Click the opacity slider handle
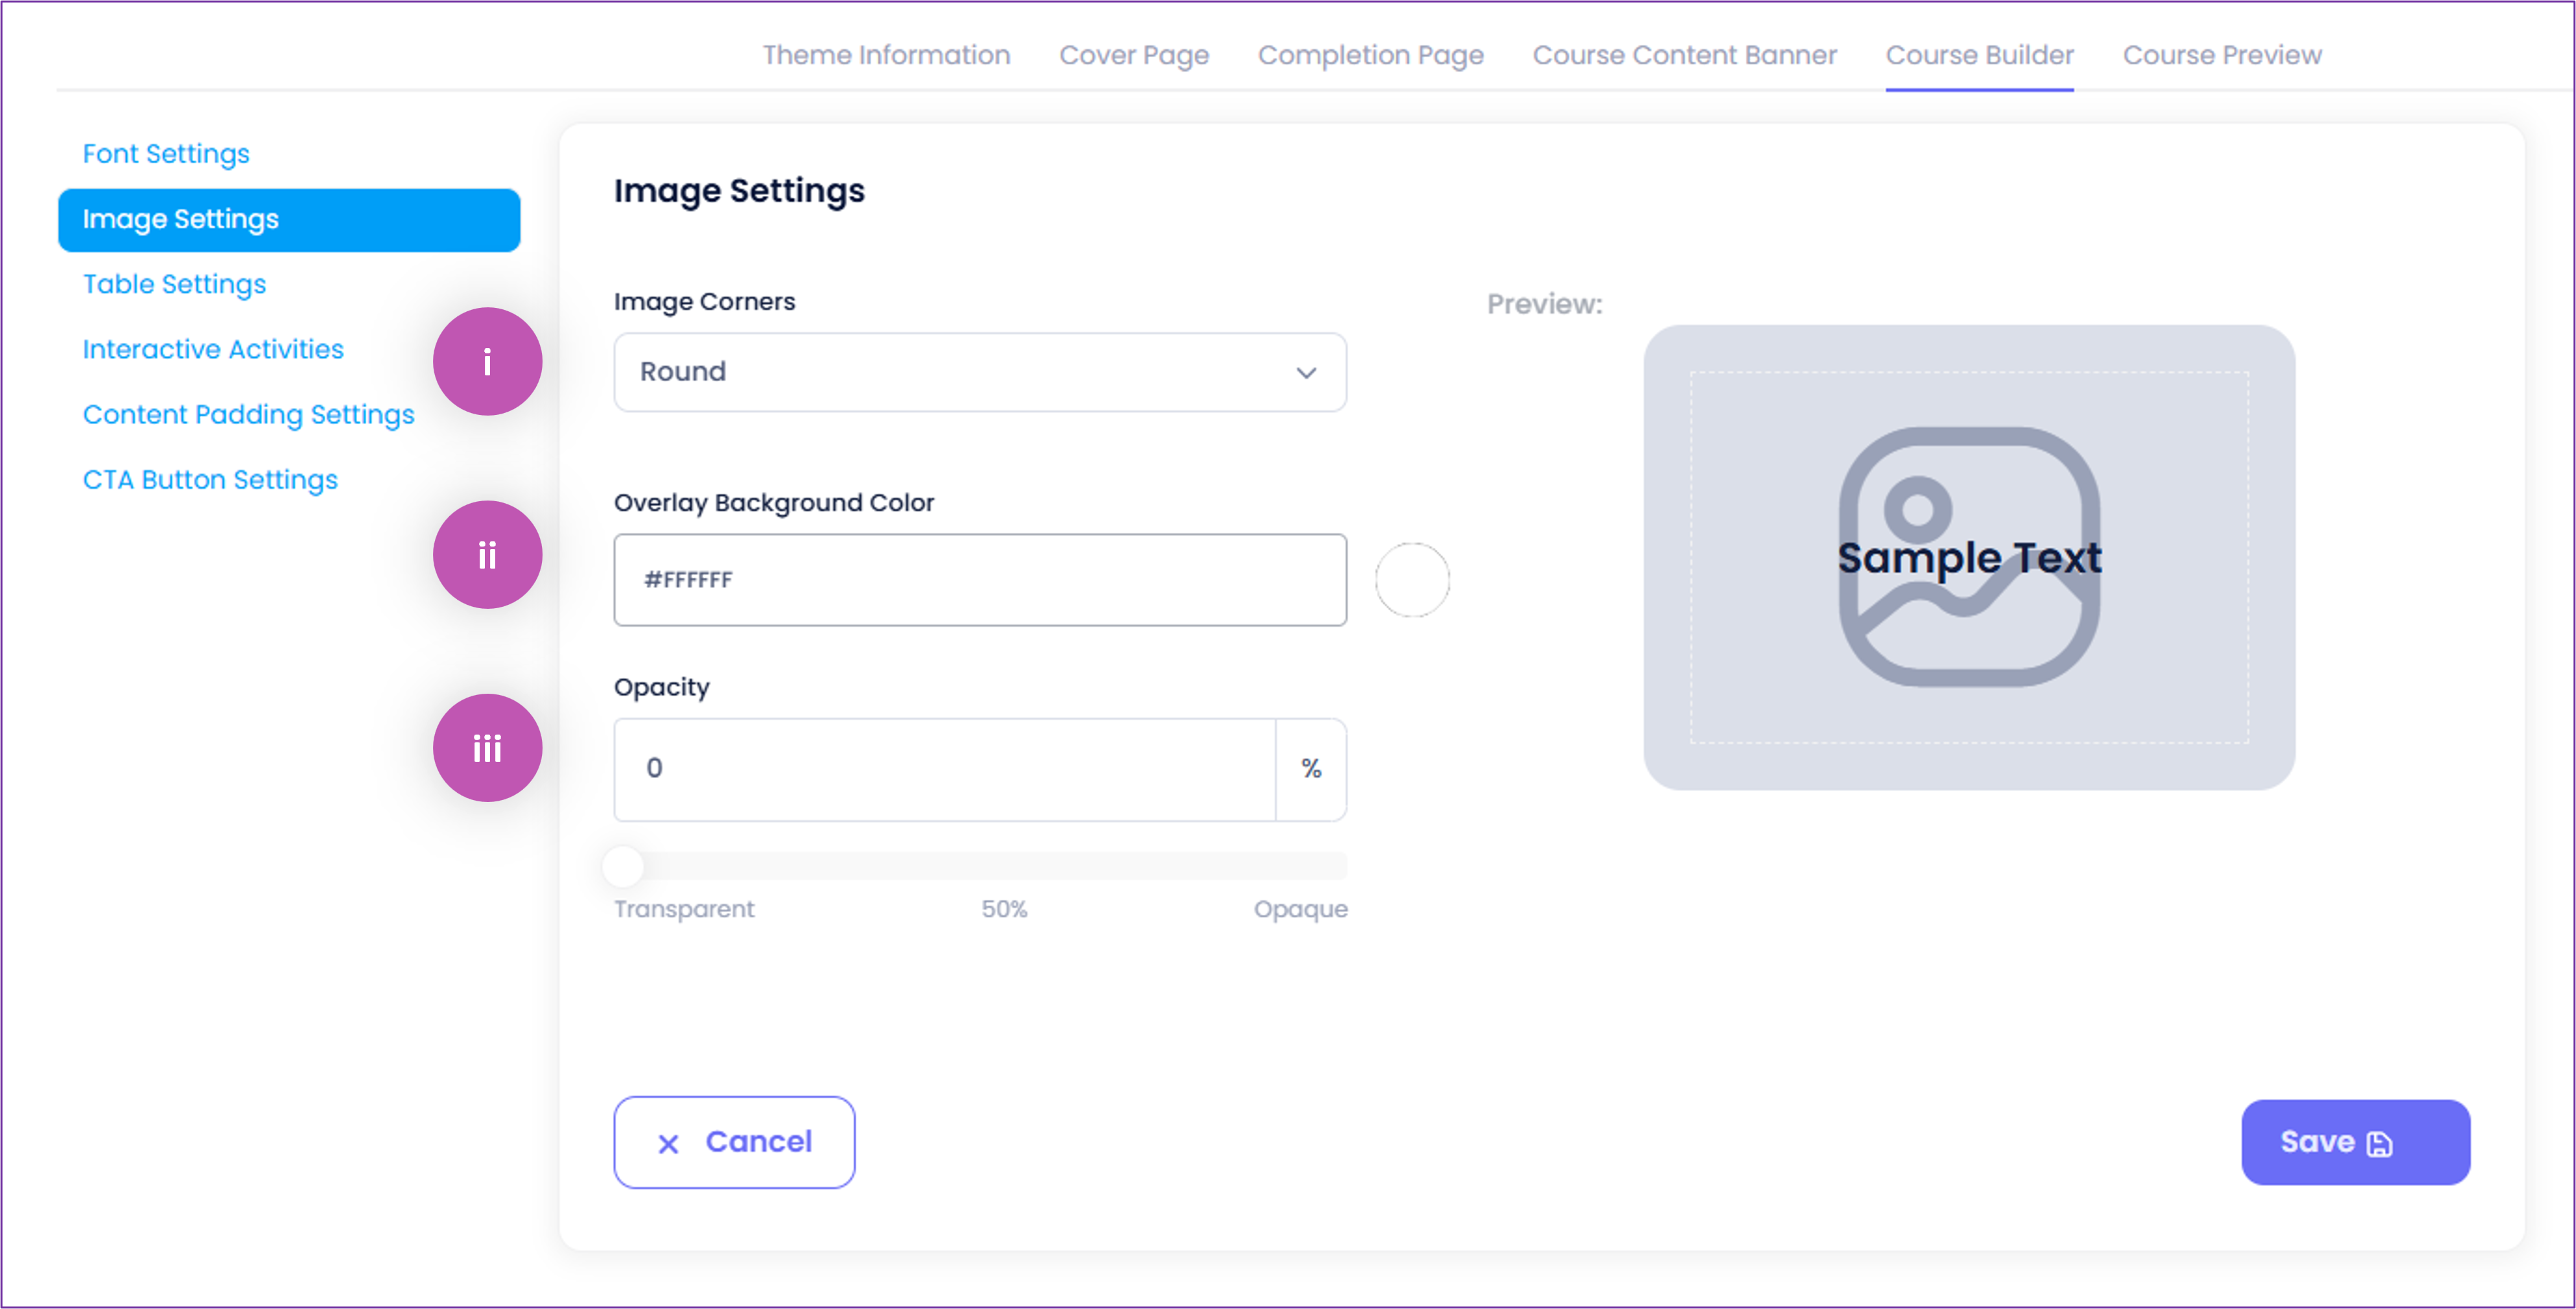This screenshot has height=1309, width=2576. (x=623, y=866)
